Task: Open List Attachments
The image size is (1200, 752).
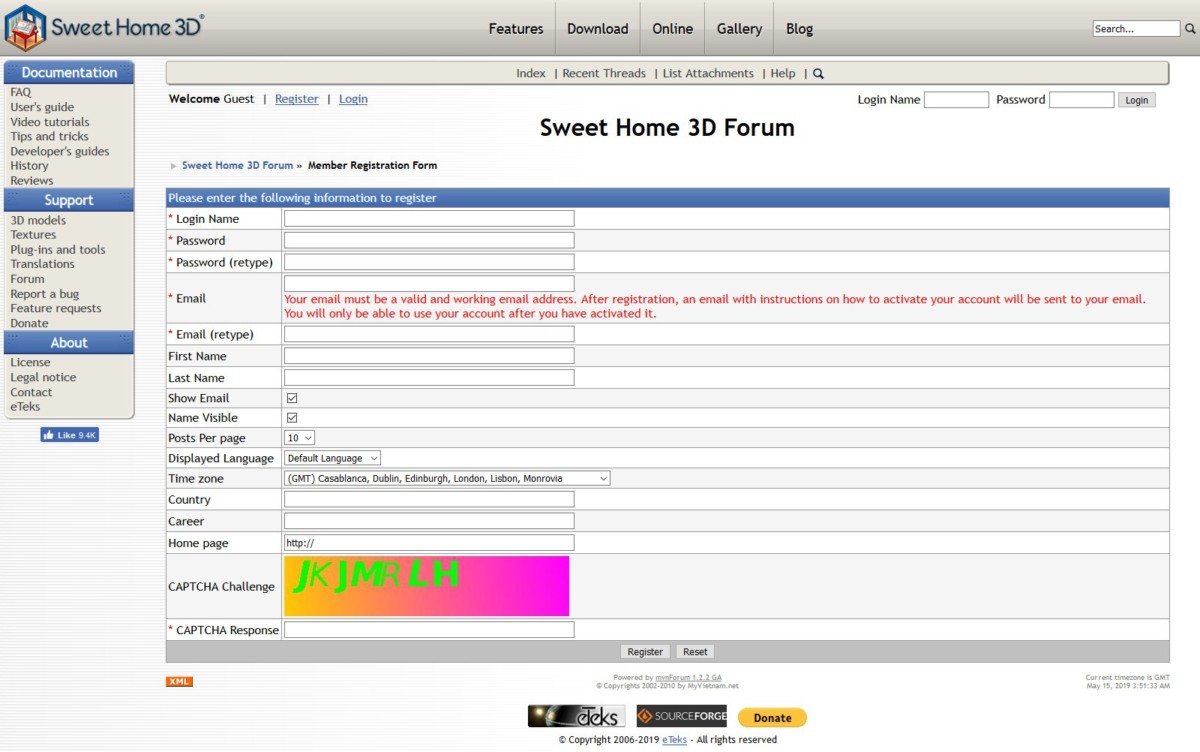Action: (708, 74)
